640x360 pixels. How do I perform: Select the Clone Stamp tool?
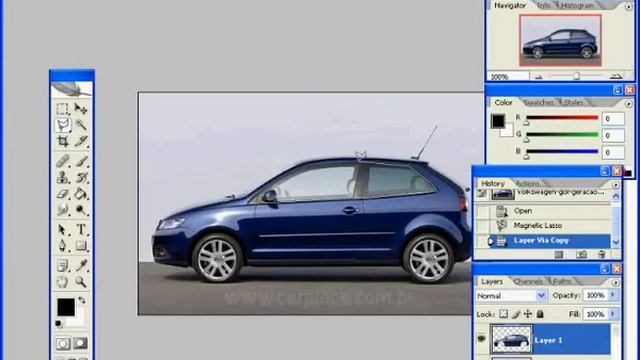click(x=62, y=177)
